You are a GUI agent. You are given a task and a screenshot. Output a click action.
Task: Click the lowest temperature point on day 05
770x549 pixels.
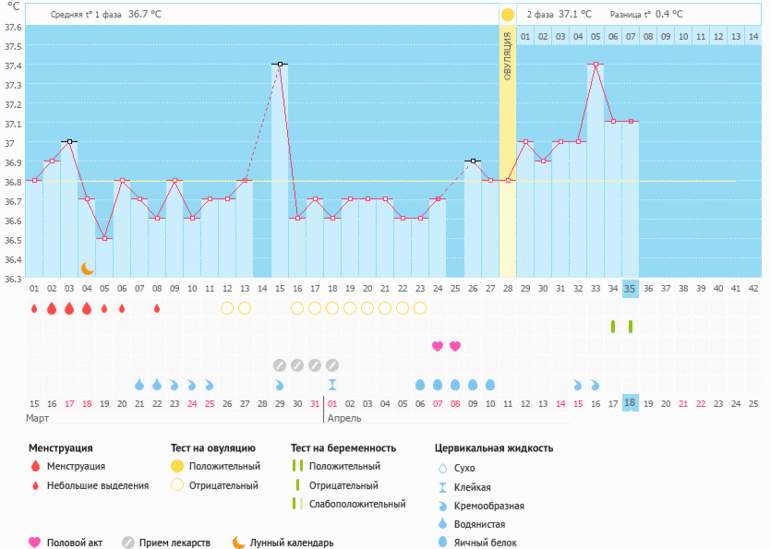pos(104,239)
